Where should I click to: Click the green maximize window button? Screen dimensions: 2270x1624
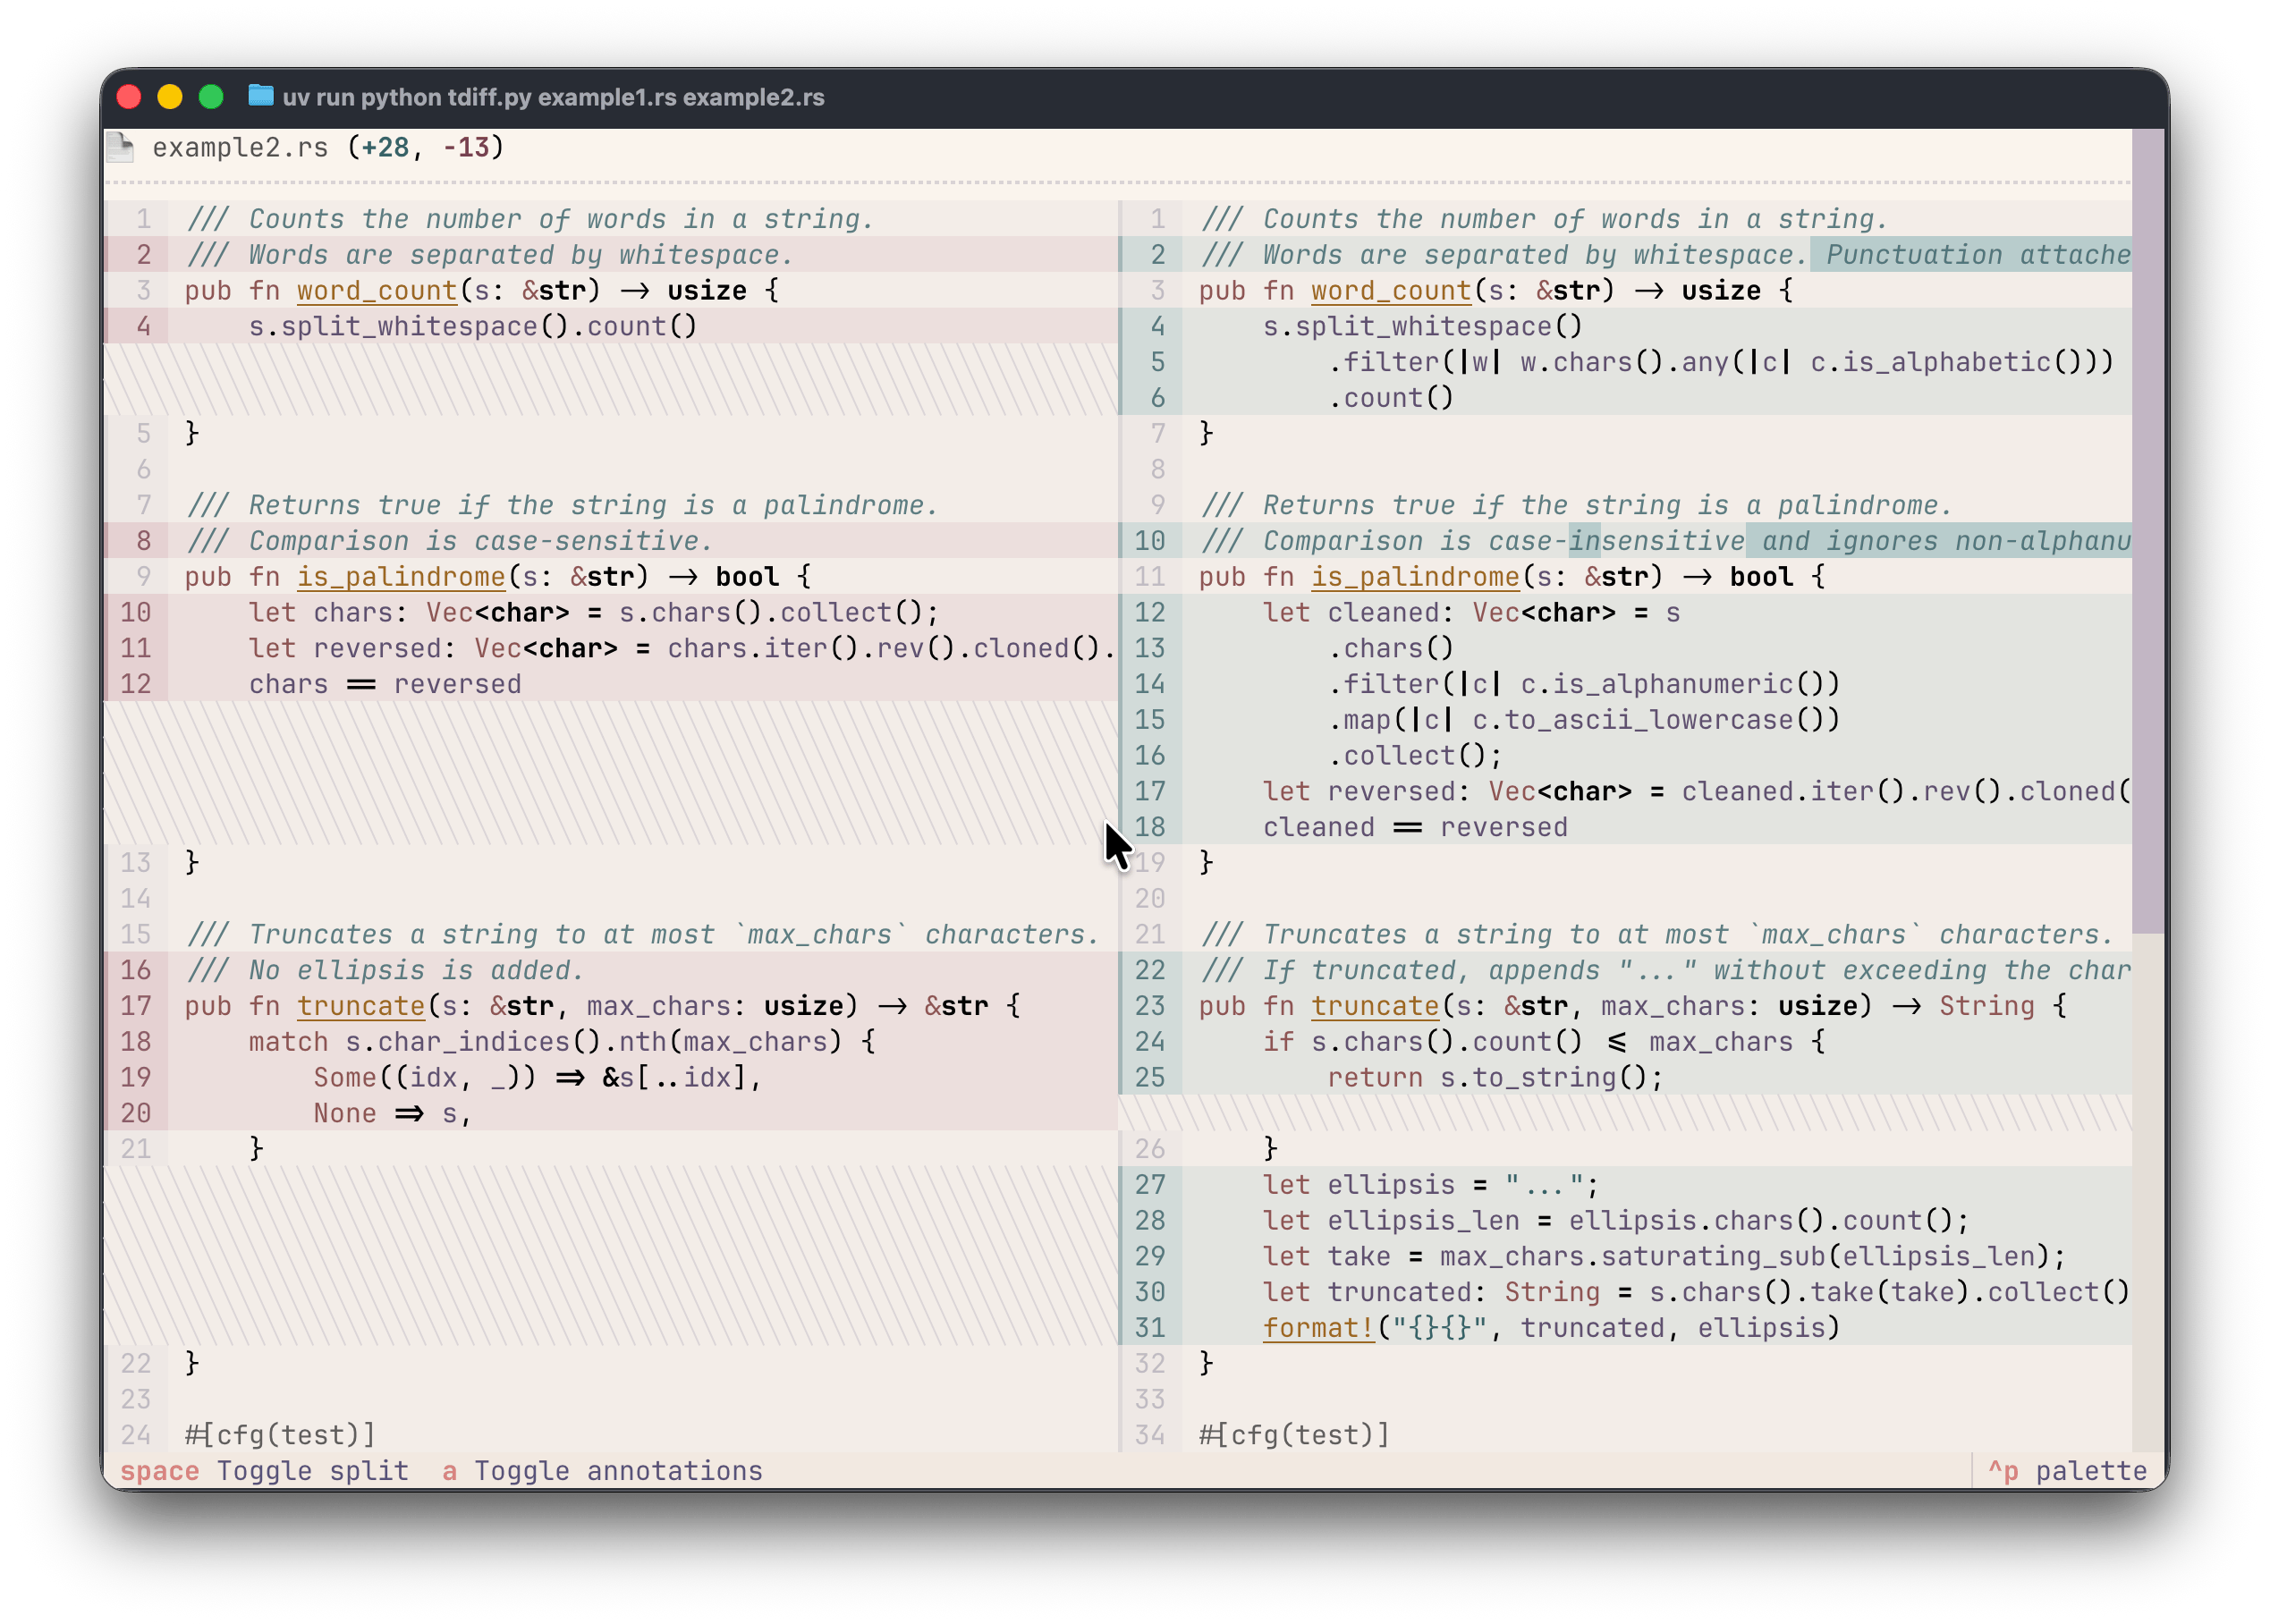(211, 97)
